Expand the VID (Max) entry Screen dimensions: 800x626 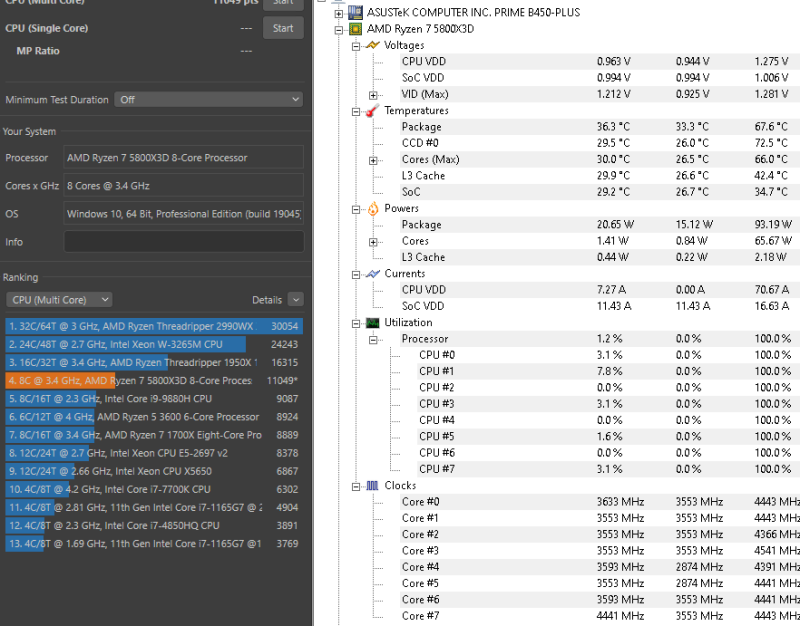tap(373, 95)
